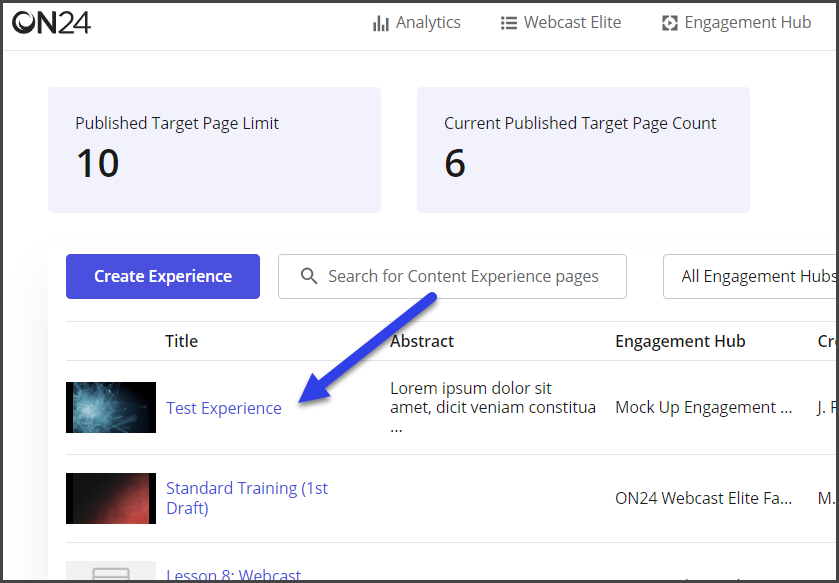Click the Lorem ipsum abstract text
Screen dimensions: 839x583
[x=493, y=408]
